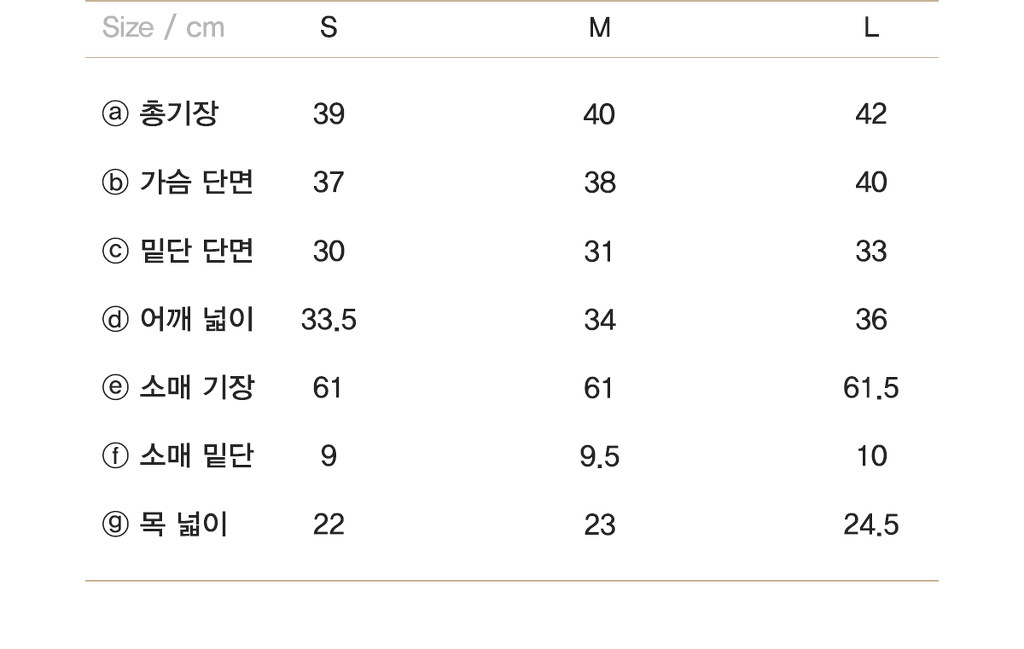Select the M size column header
Screen dimensions: 1024x649
click(x=600, y=28)
